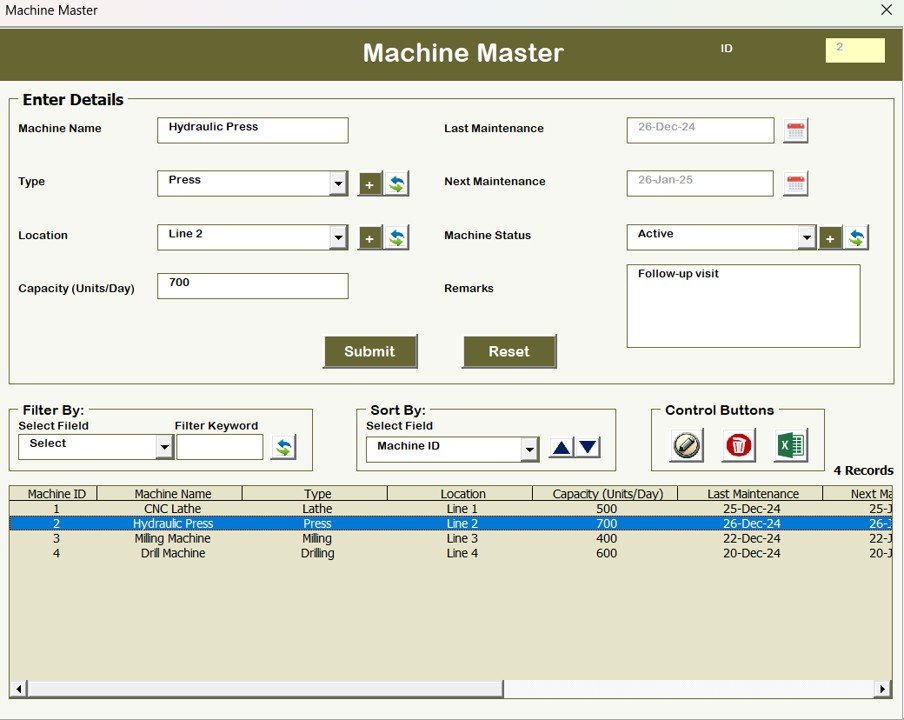Click the red trash delete icon
The width and height of the screenshot is (904, 720).
click(x=738, y=446)
